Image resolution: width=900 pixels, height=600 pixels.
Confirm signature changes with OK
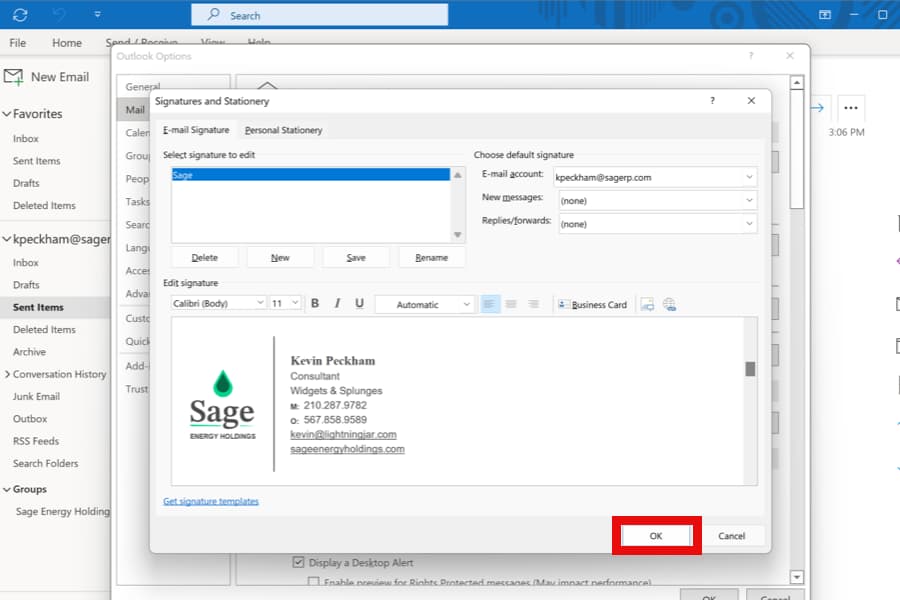(x=656, y=535)
